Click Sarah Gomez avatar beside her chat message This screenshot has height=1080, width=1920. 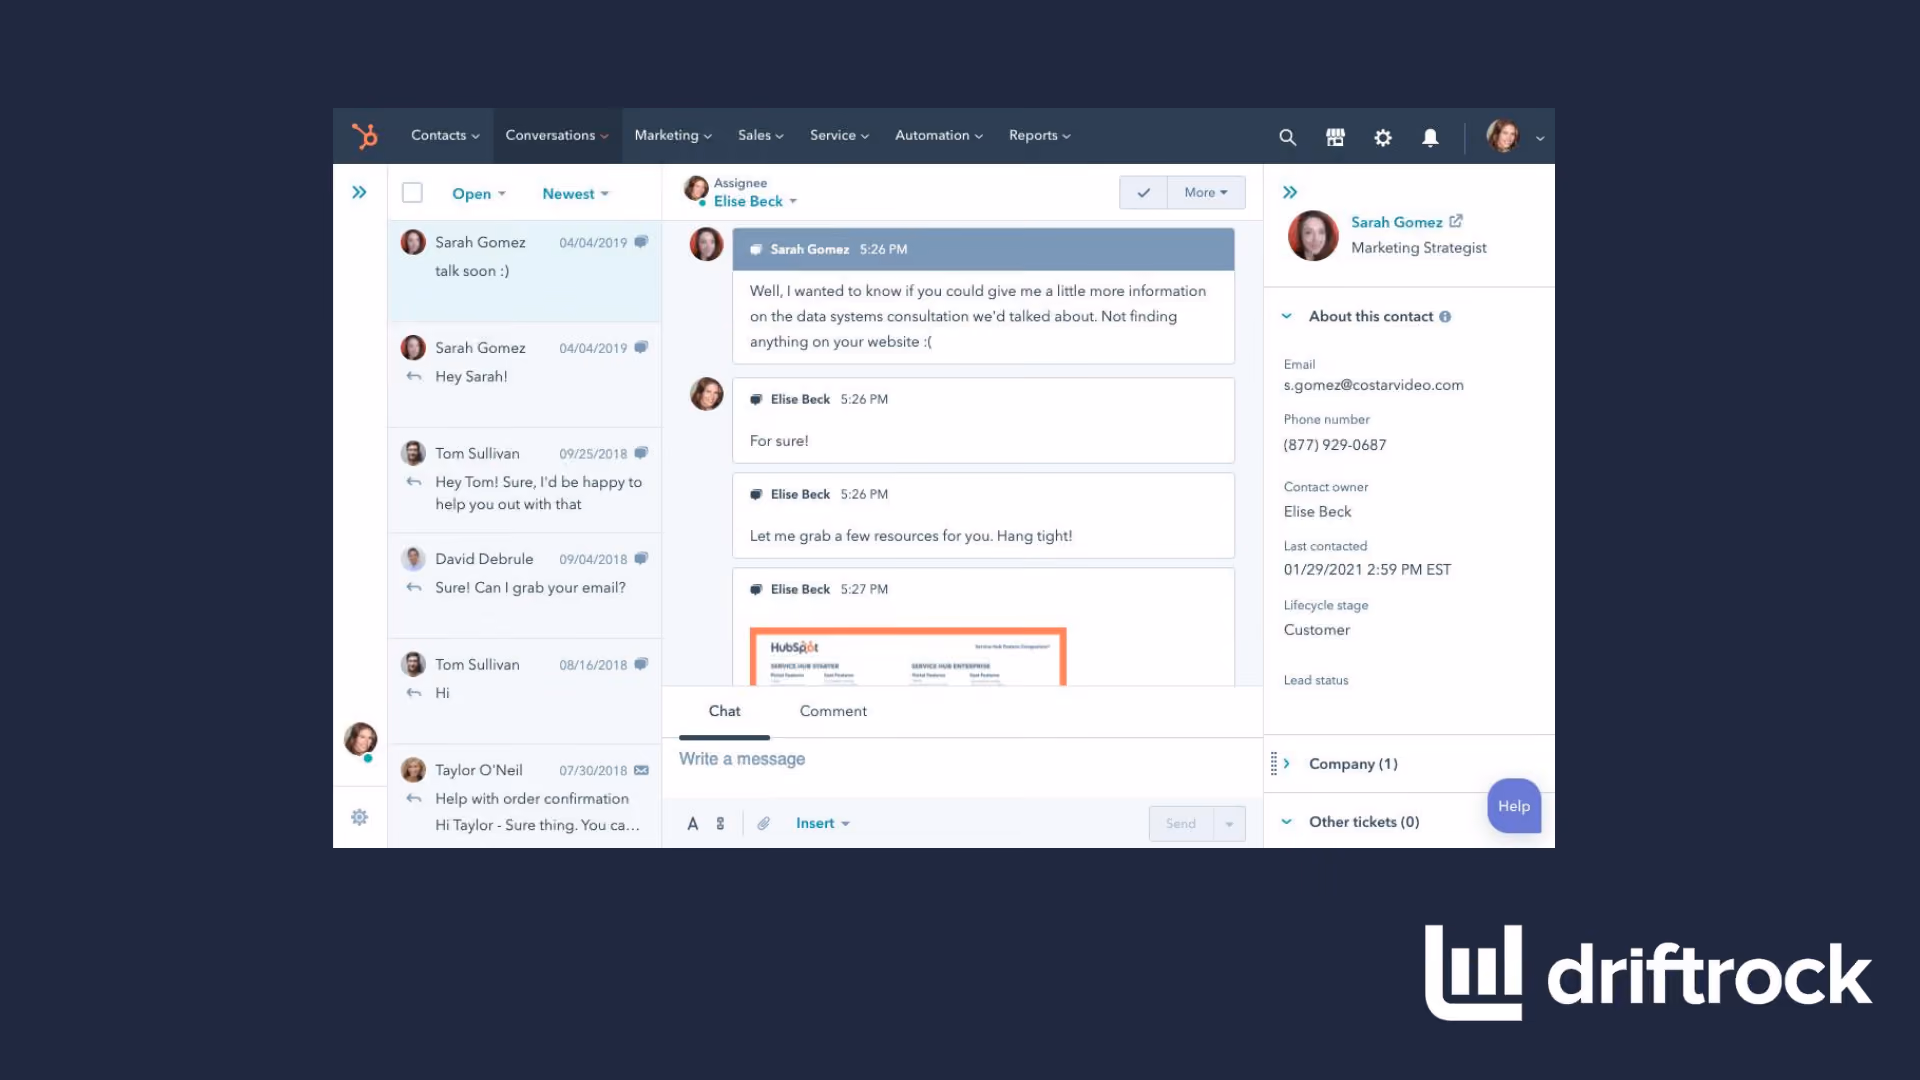click(x=706, y=244)
